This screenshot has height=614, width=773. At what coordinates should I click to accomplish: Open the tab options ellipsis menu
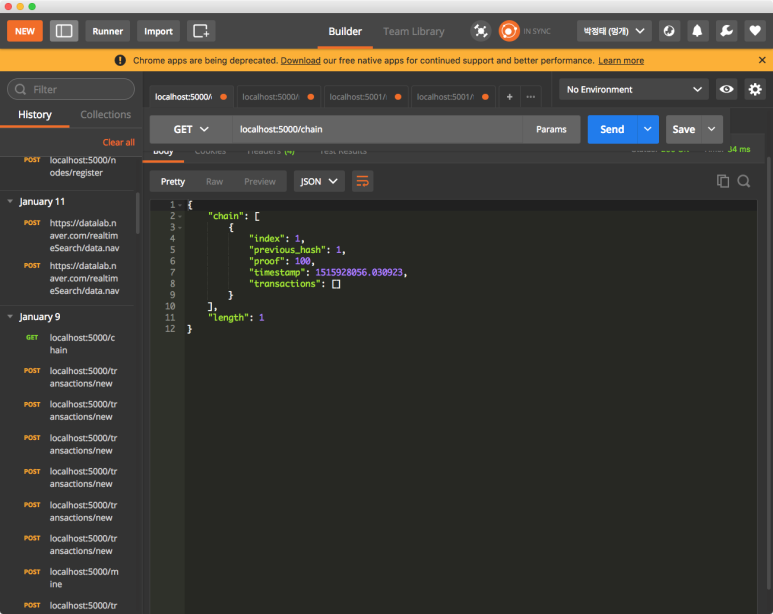point(530,97)
